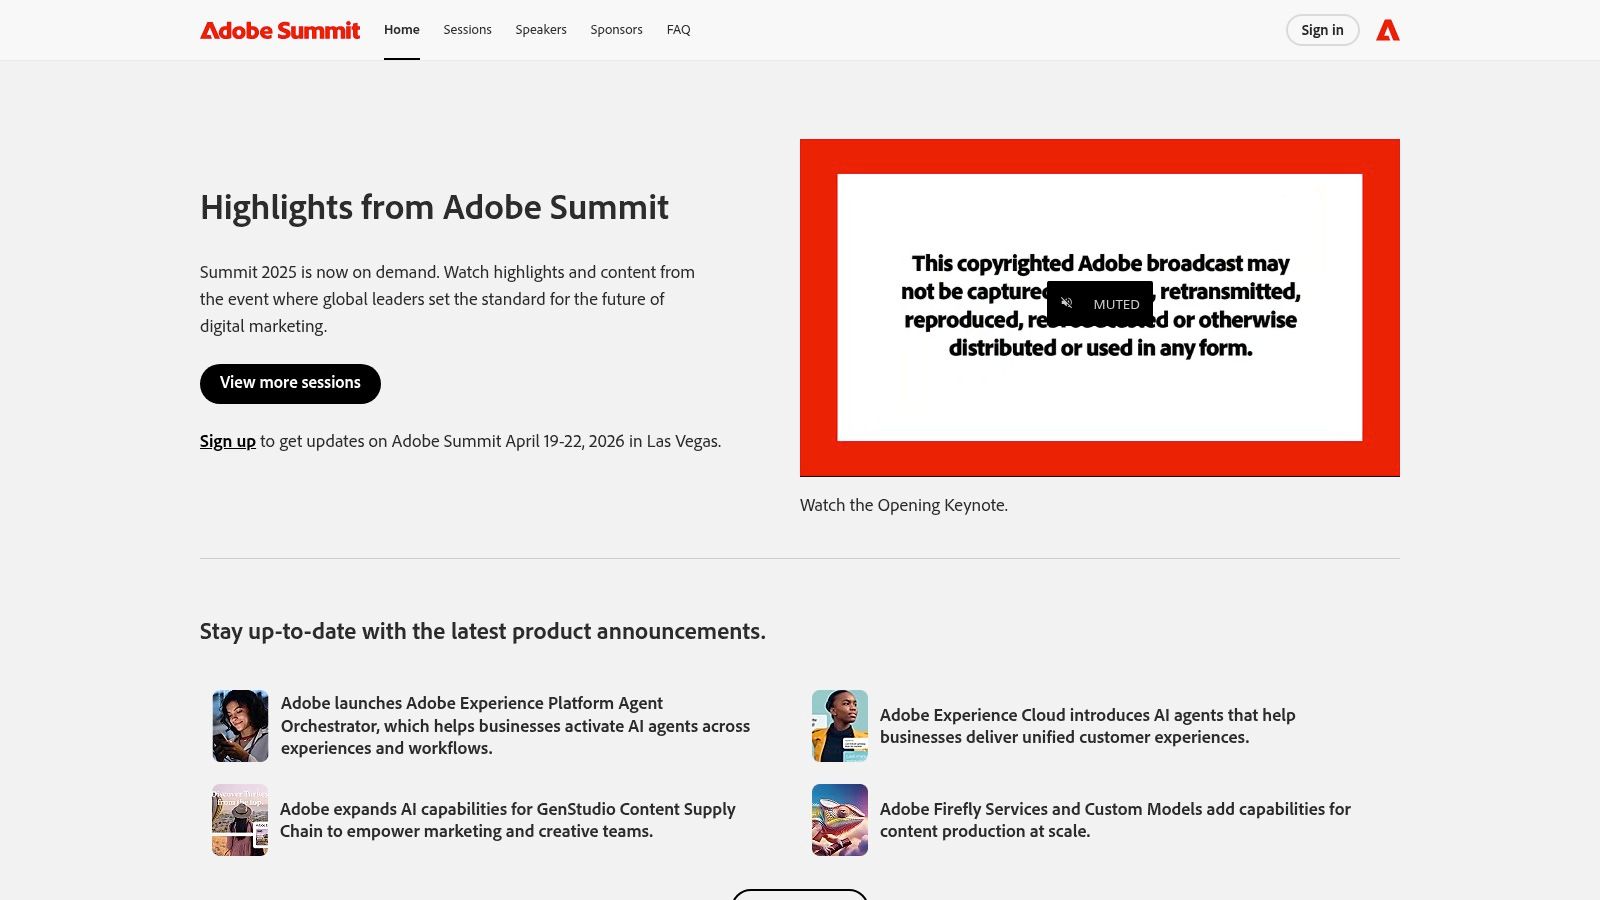Screen dimensions: 1600x900
Task: Click the red Adobe logo in top right
Action: 1388,30
